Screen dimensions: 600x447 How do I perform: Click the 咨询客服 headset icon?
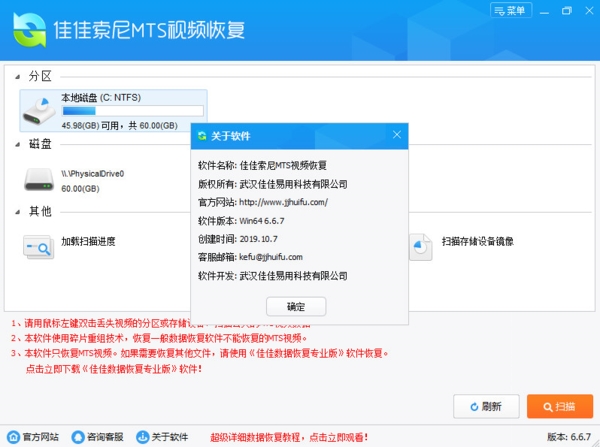[78, 437]
